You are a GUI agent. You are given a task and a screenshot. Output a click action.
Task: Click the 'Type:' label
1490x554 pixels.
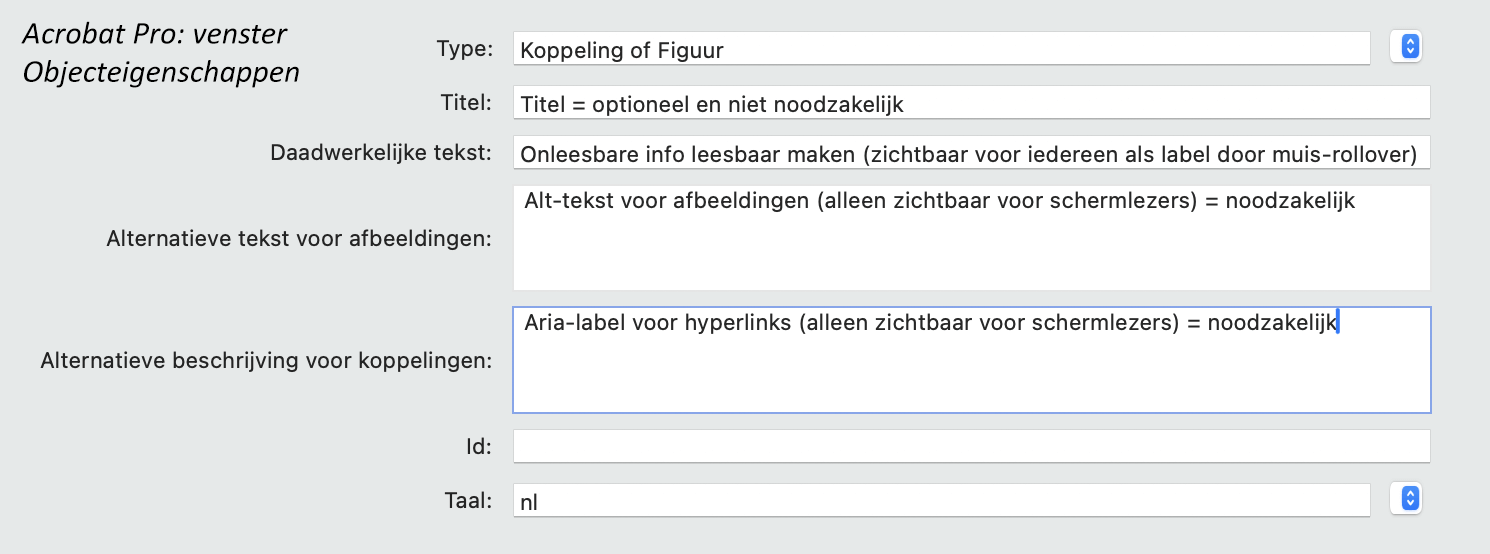pos(465,48)
